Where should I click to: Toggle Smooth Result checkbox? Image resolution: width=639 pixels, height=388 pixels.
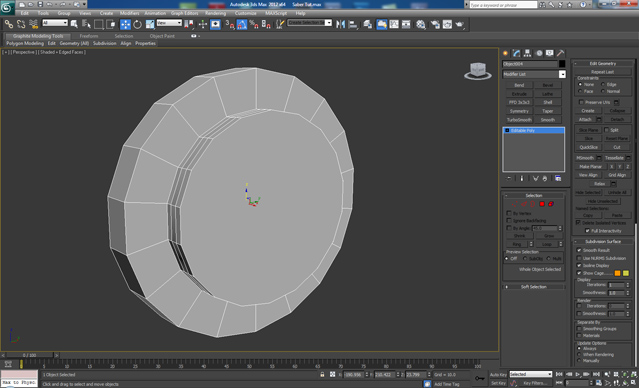point(579,250)
